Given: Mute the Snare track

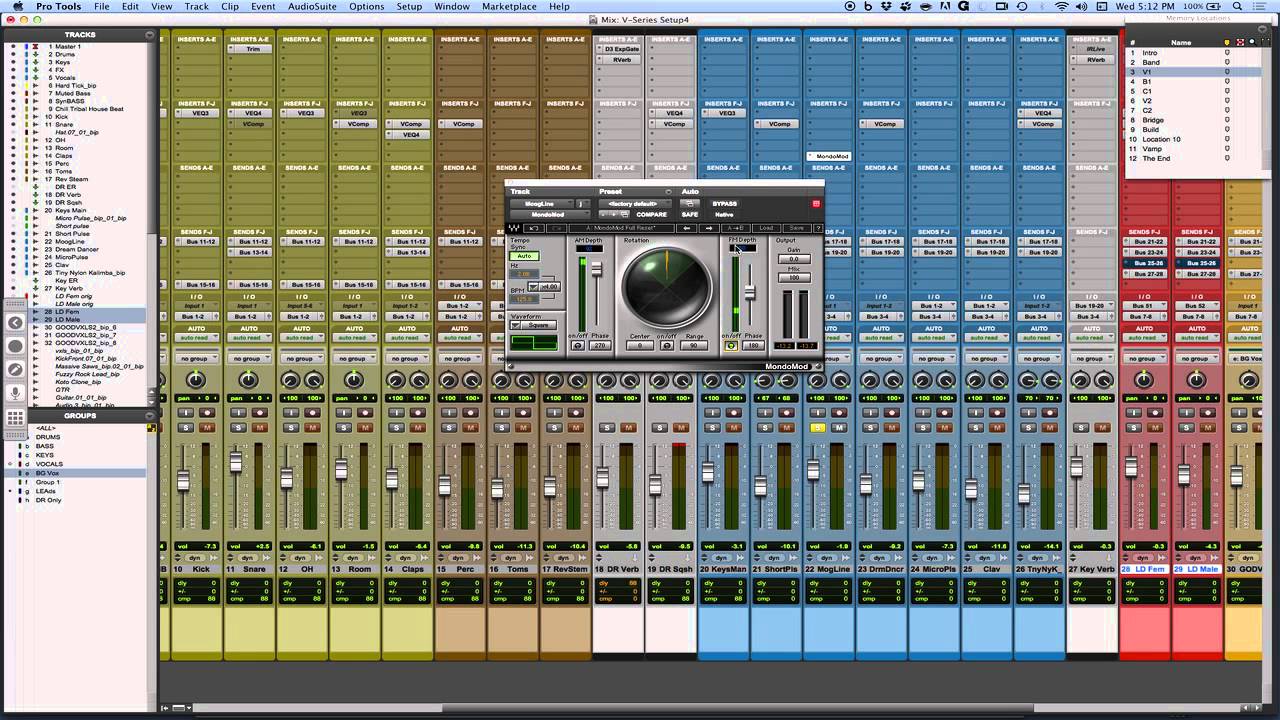Looking at the screenshot, I should click(260, 428).
